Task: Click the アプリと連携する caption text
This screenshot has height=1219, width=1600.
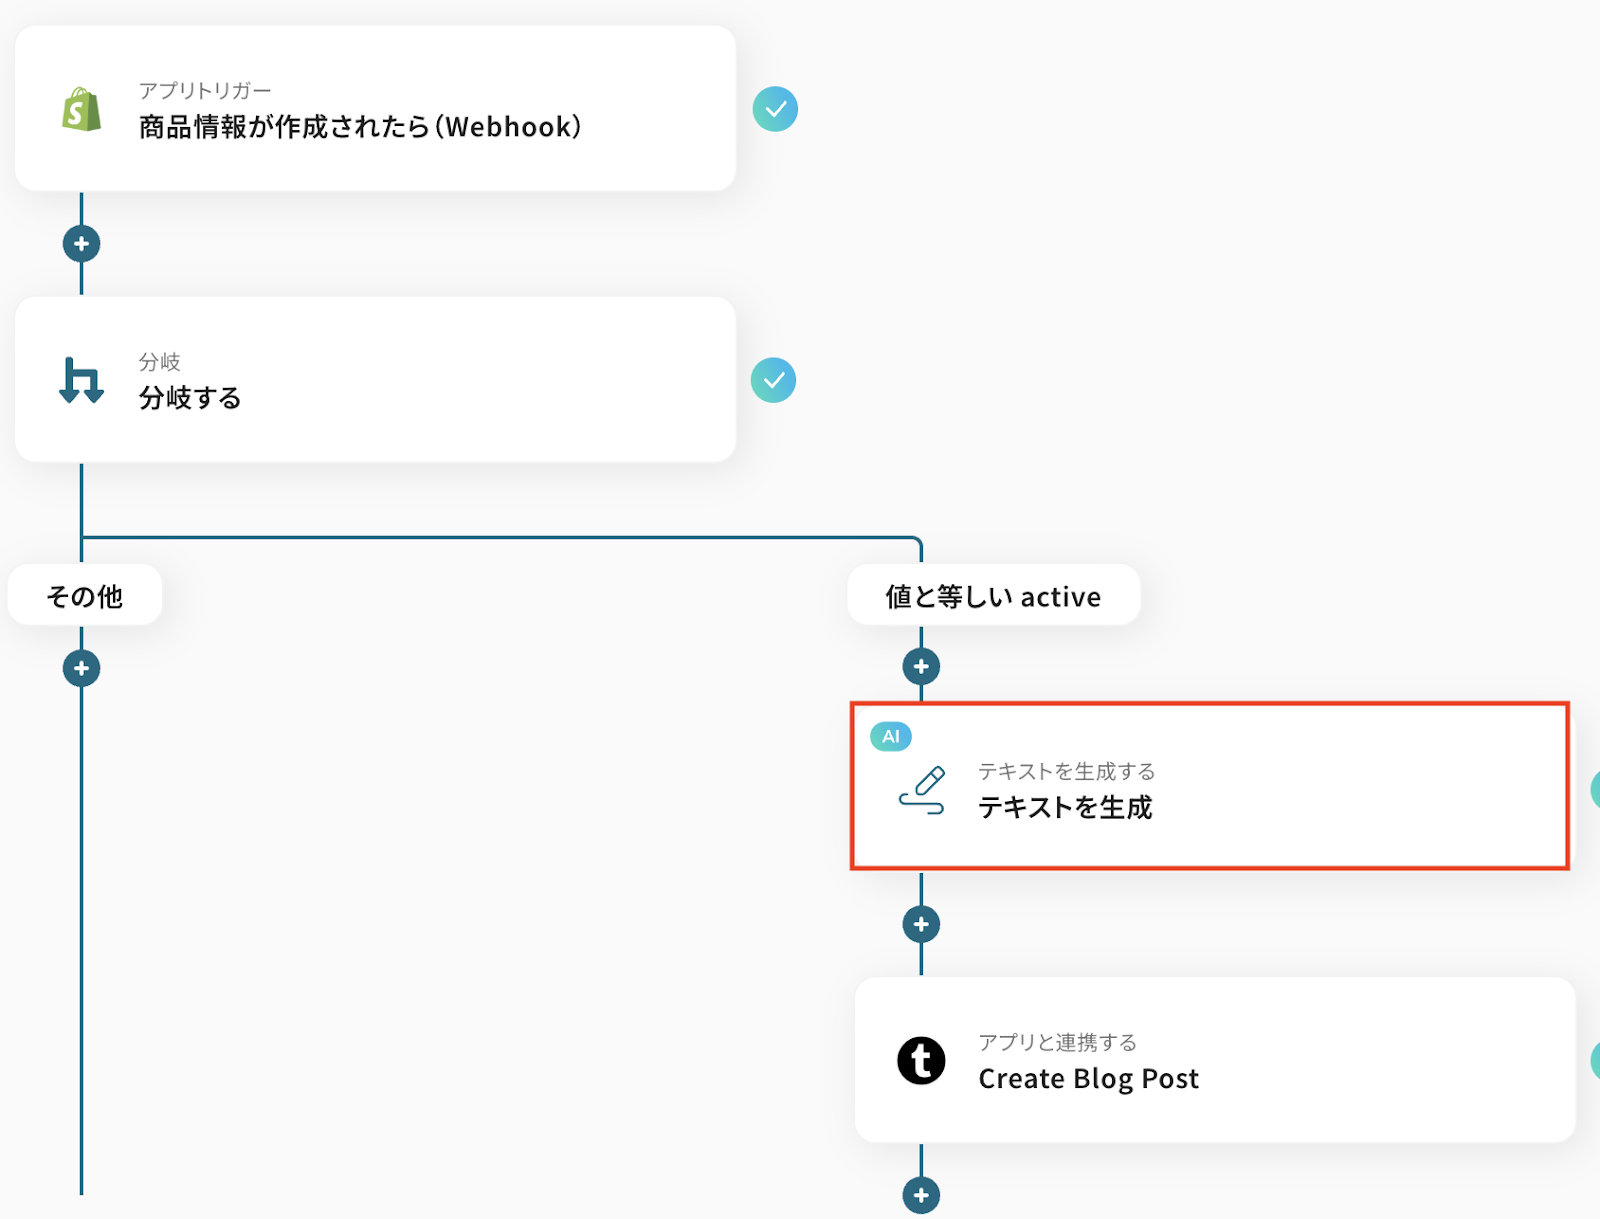Action: point(1057,1043)
